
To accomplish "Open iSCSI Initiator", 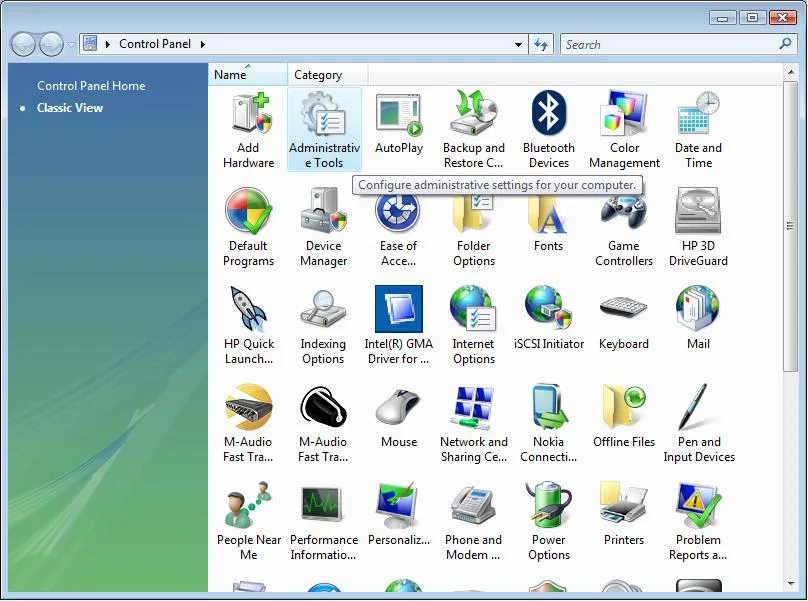I will click(x=549, y=319).
